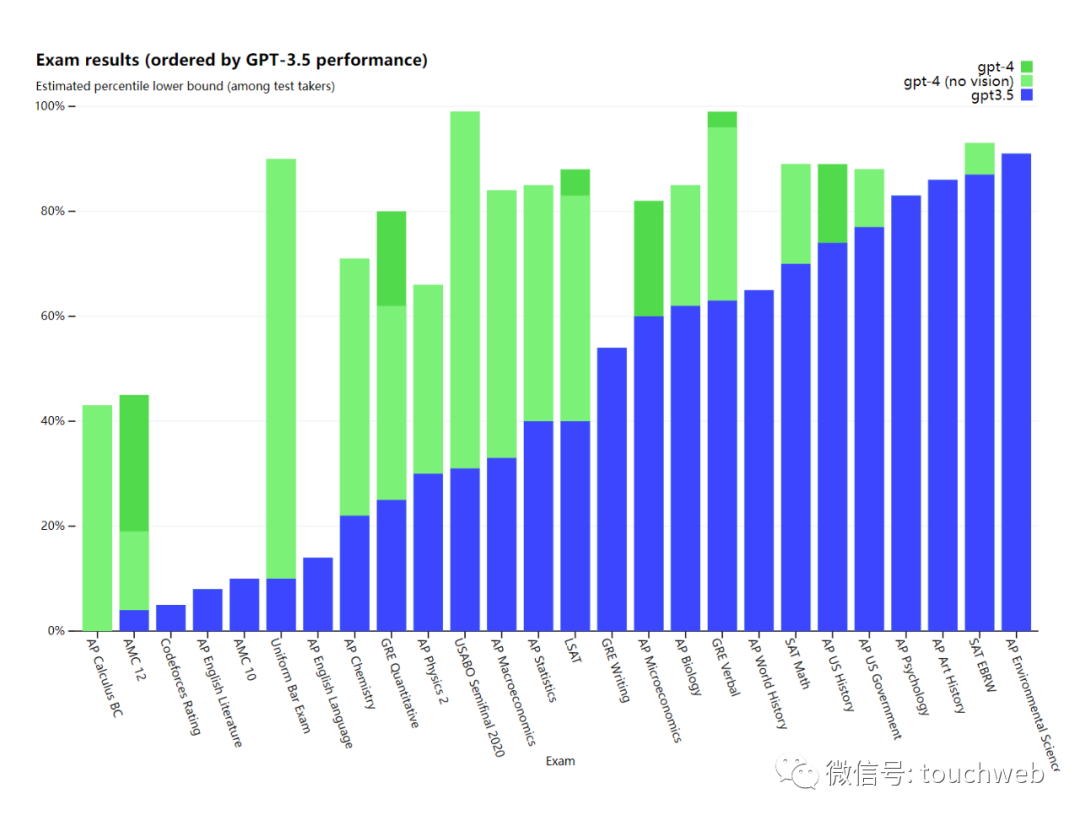The image size is (1080, 821).
Task: Click the 100% y-axis tick label
Action: (x=50, y=106)
